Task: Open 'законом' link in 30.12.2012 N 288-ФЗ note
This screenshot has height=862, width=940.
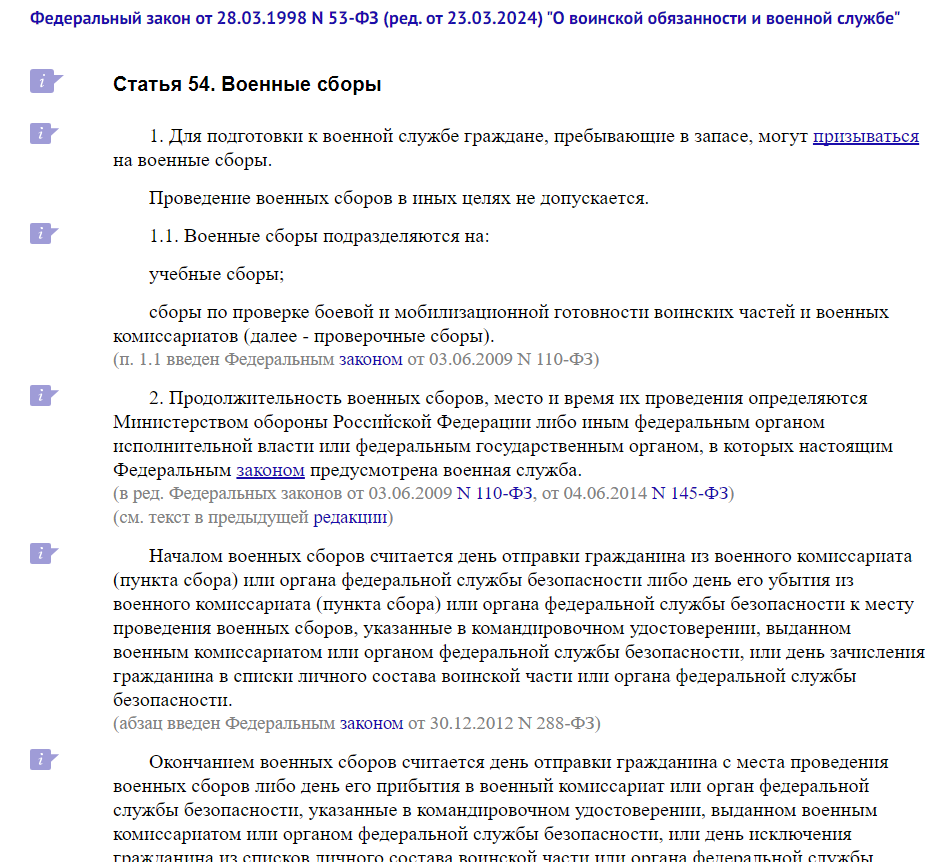Action: point(372,724)
